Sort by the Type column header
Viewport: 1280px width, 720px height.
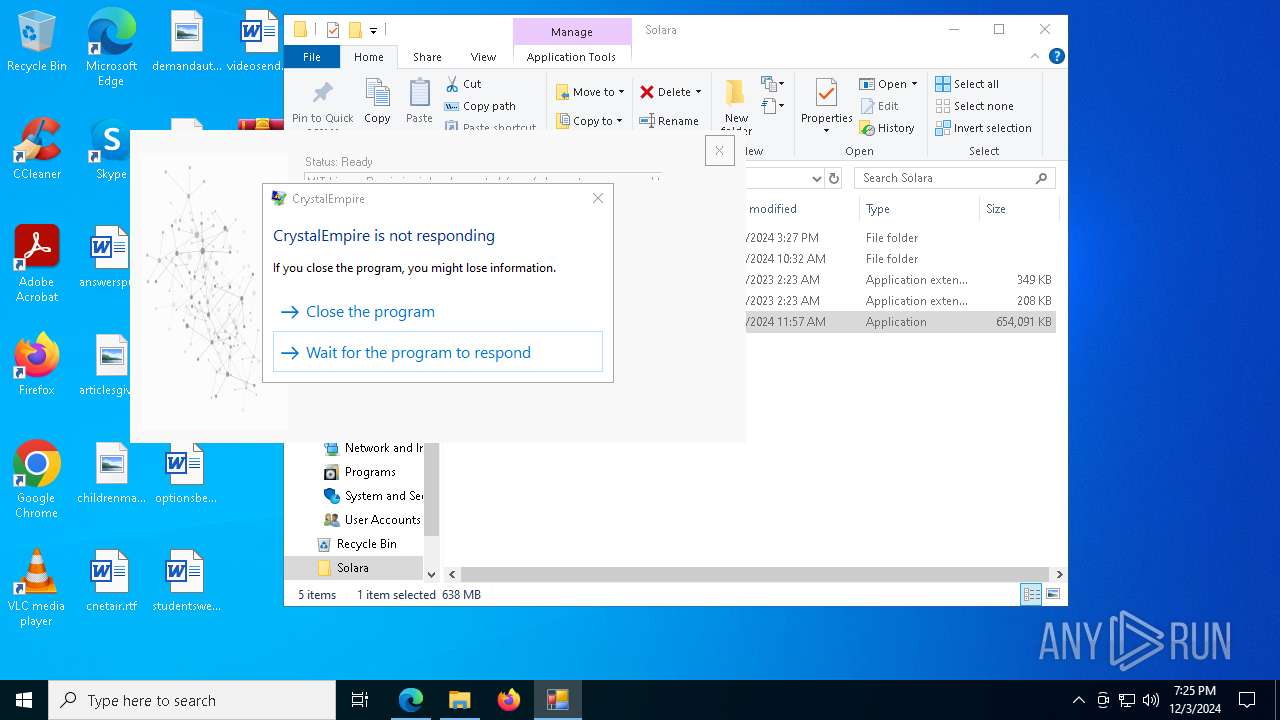[x=918, y=209]
